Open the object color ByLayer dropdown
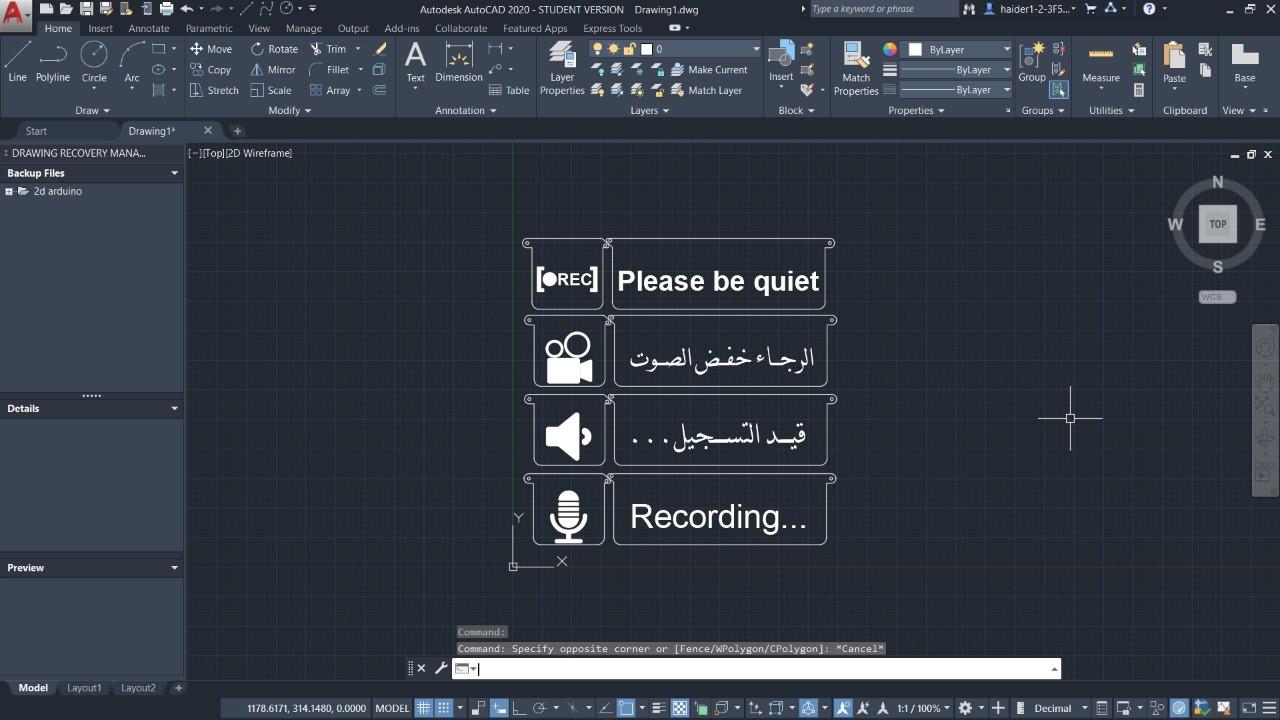 pos(959,49)
